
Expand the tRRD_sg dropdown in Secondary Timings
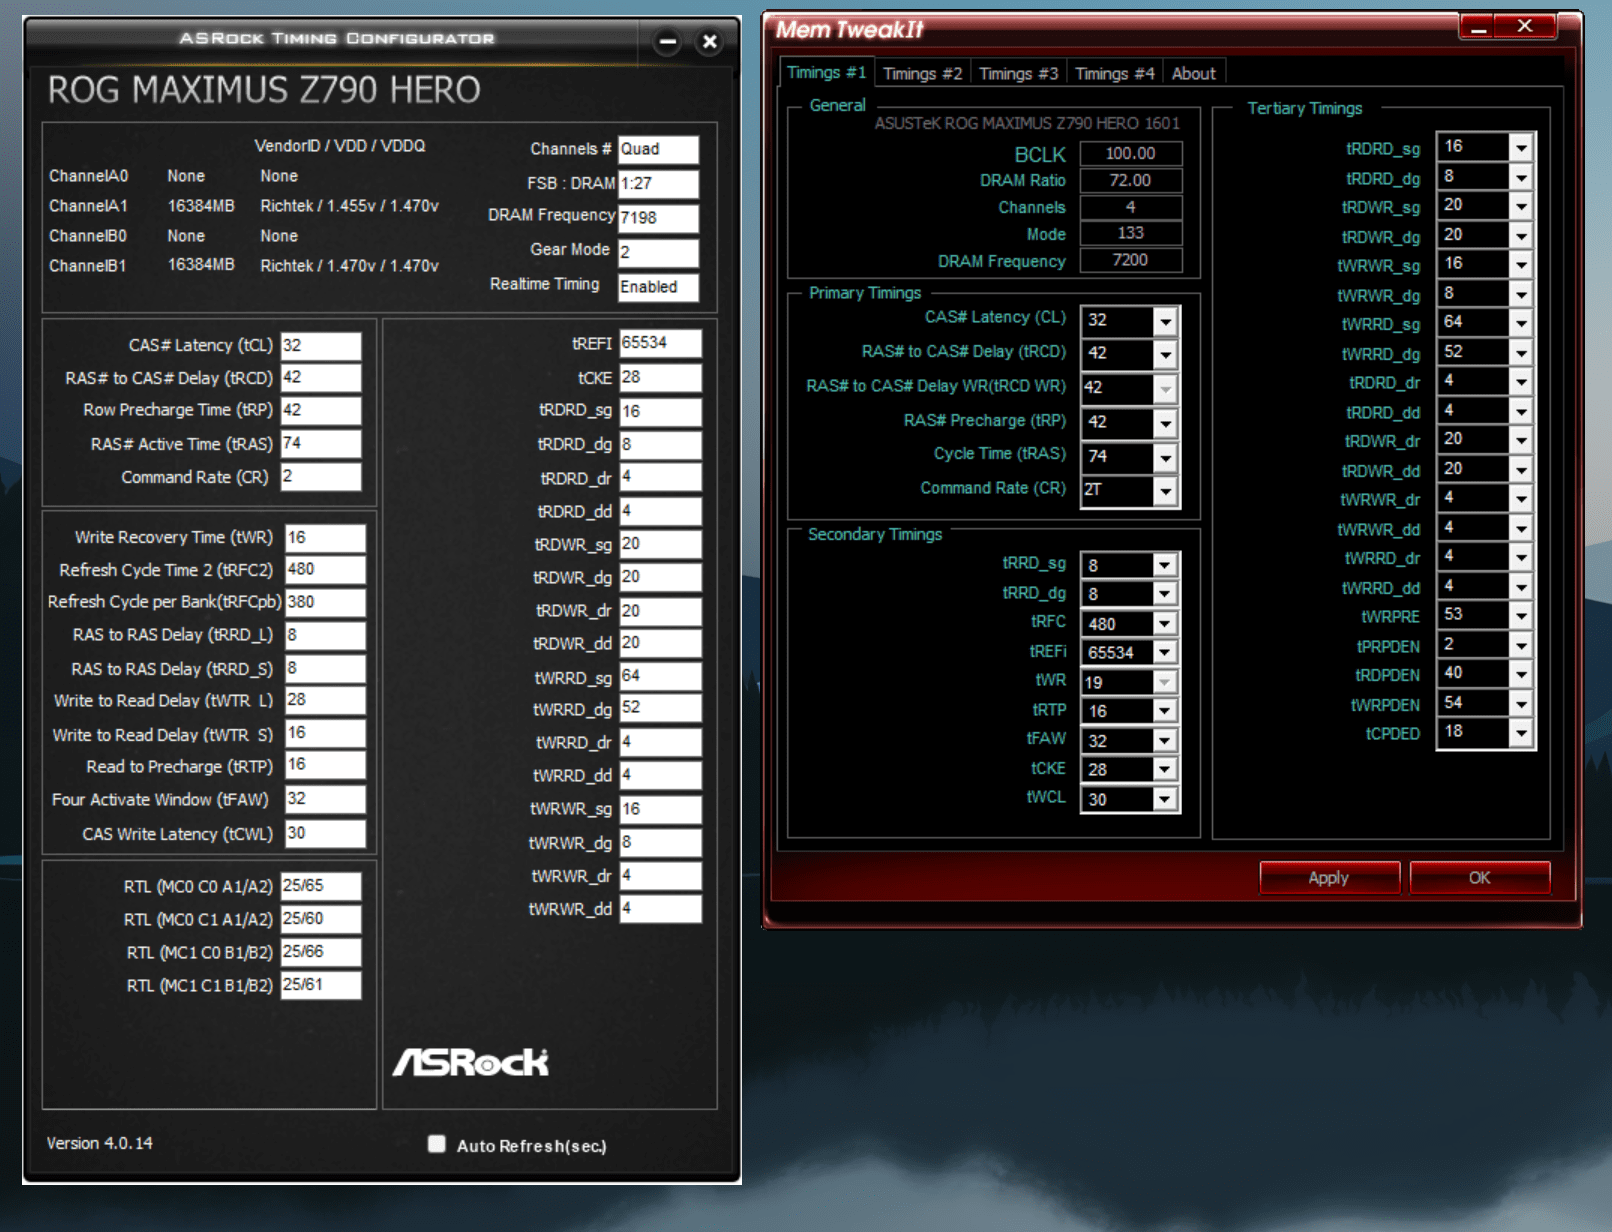point(1164,566)
